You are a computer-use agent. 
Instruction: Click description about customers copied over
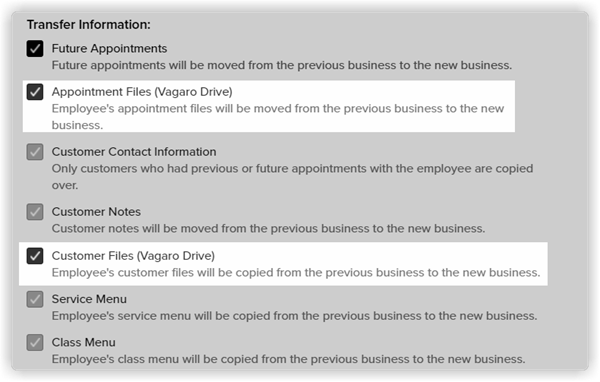pos(292,177)
